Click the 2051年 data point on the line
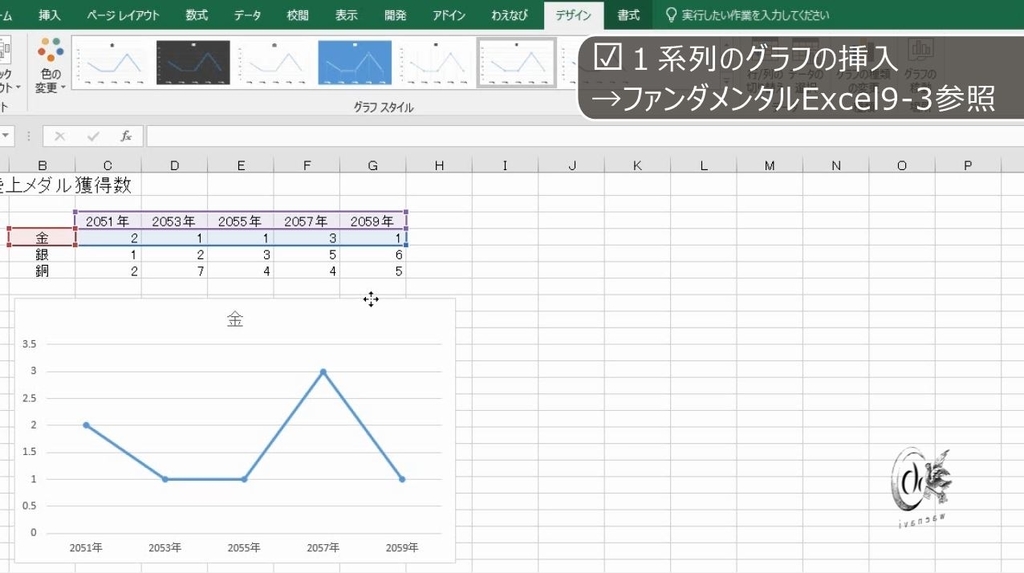The image size is (1024, 573). (x=86, y=425)
